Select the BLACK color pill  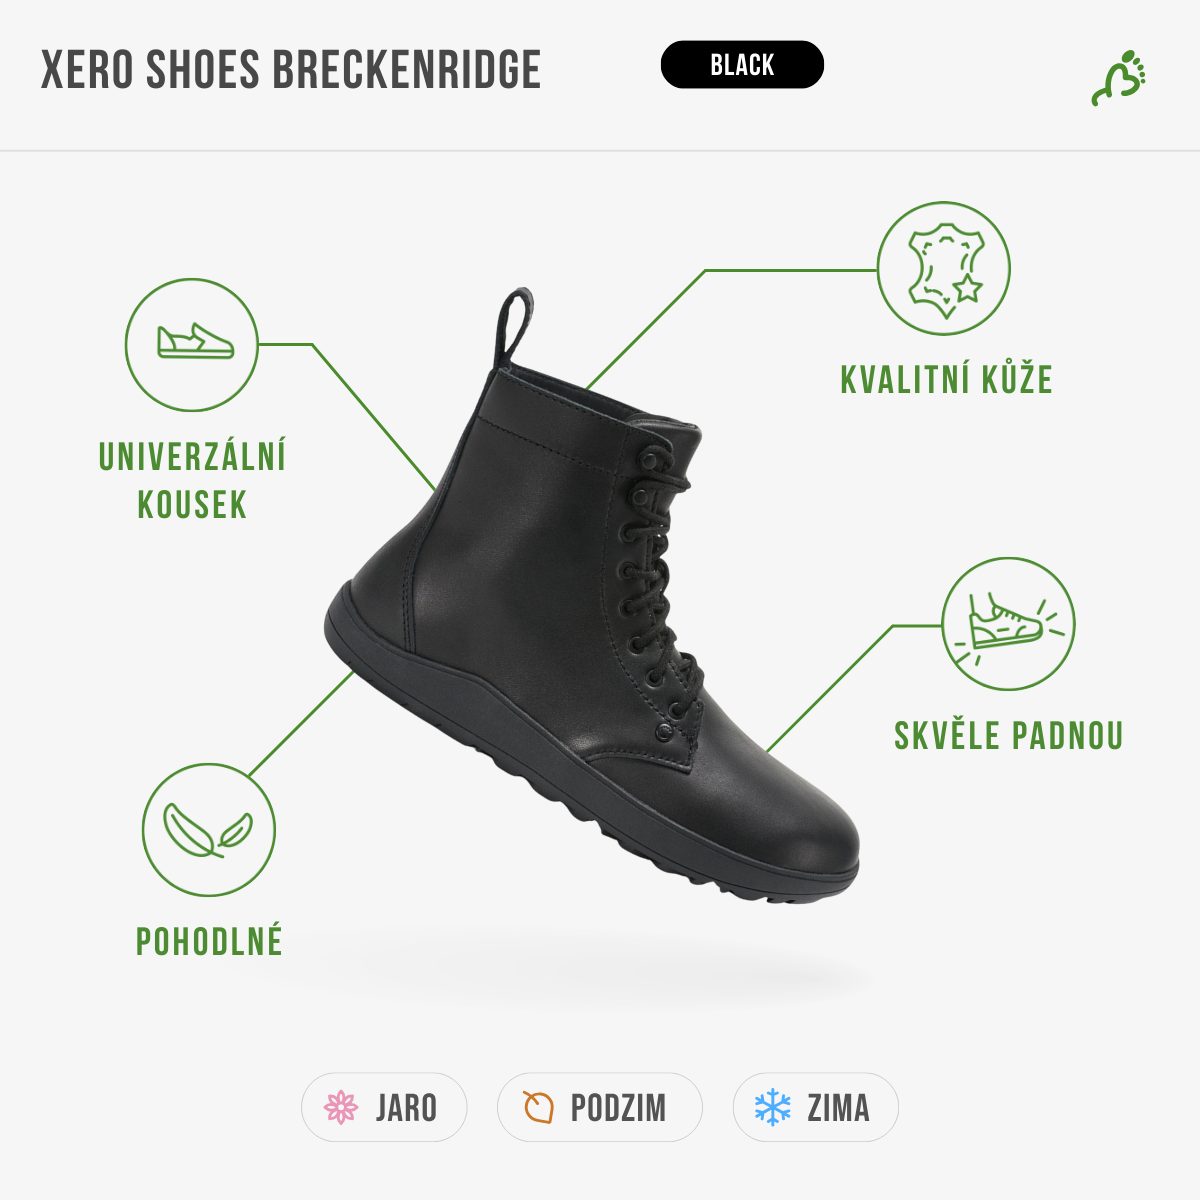(x=742, y=65)
